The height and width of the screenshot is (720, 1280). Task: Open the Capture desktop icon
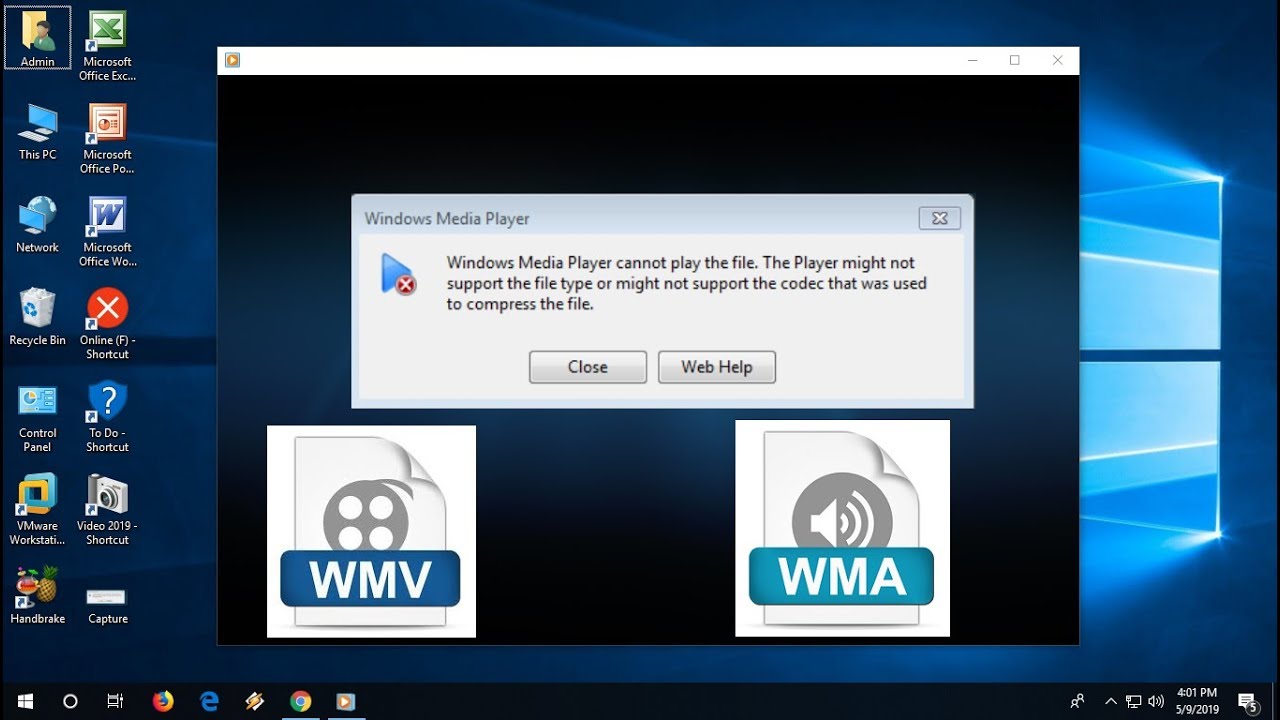(x=107, y=604)
